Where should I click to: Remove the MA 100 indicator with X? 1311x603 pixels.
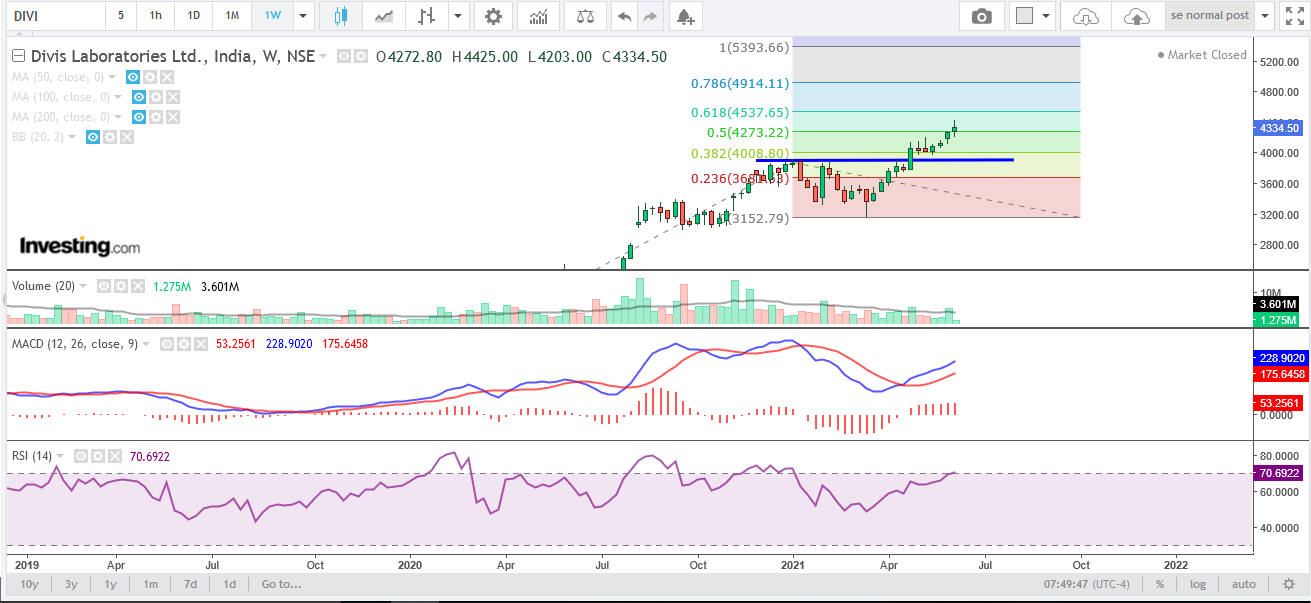tap(172, 97)
